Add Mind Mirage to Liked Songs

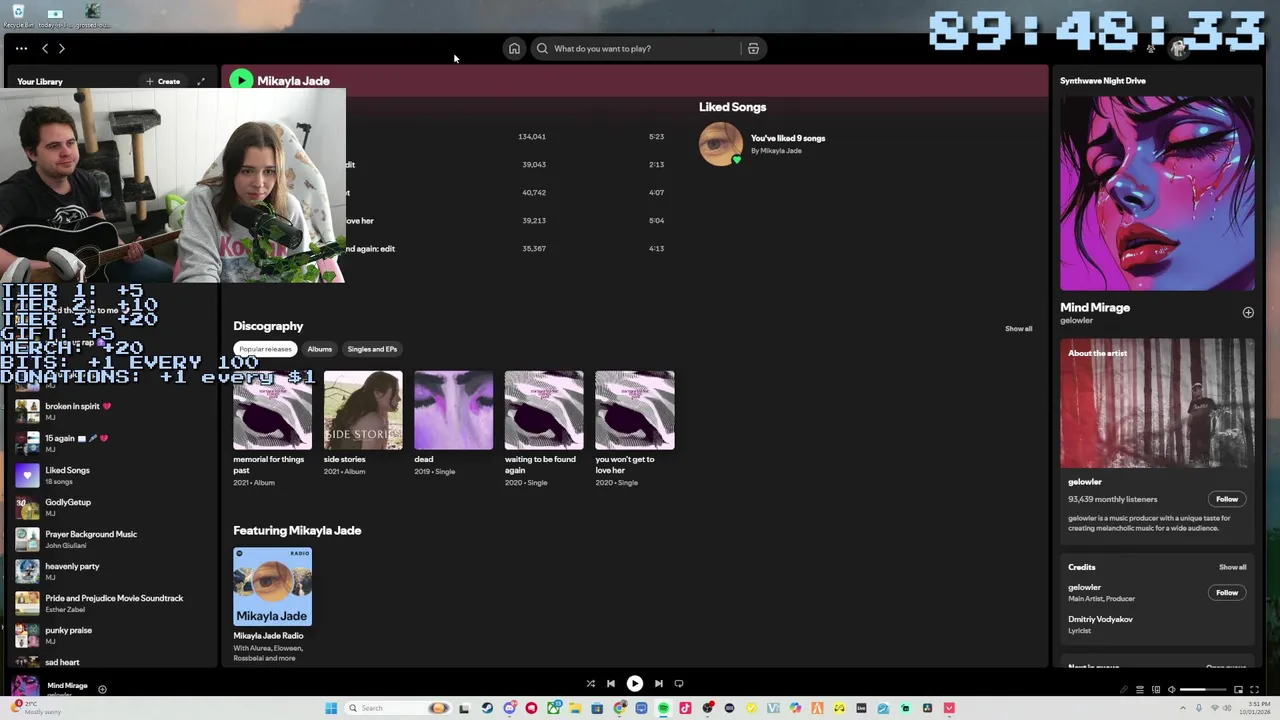[1248, 313]
